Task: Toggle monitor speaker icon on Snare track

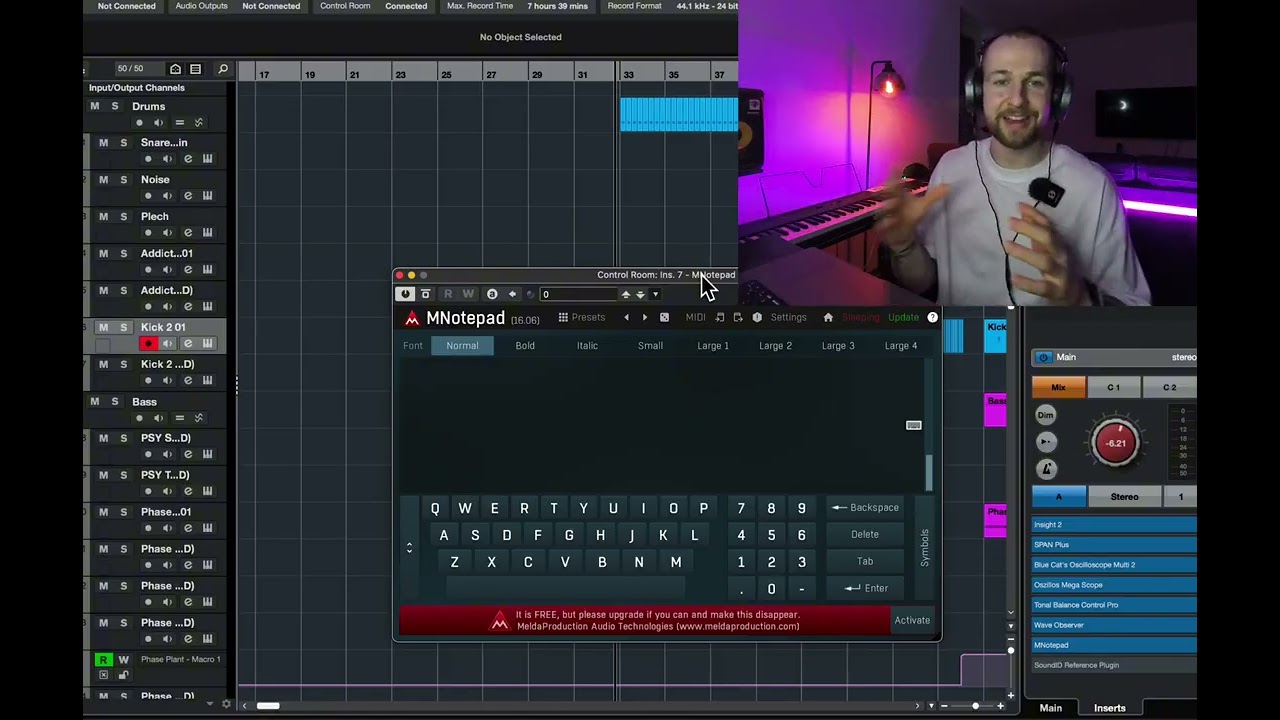Action: click(168, 159)
